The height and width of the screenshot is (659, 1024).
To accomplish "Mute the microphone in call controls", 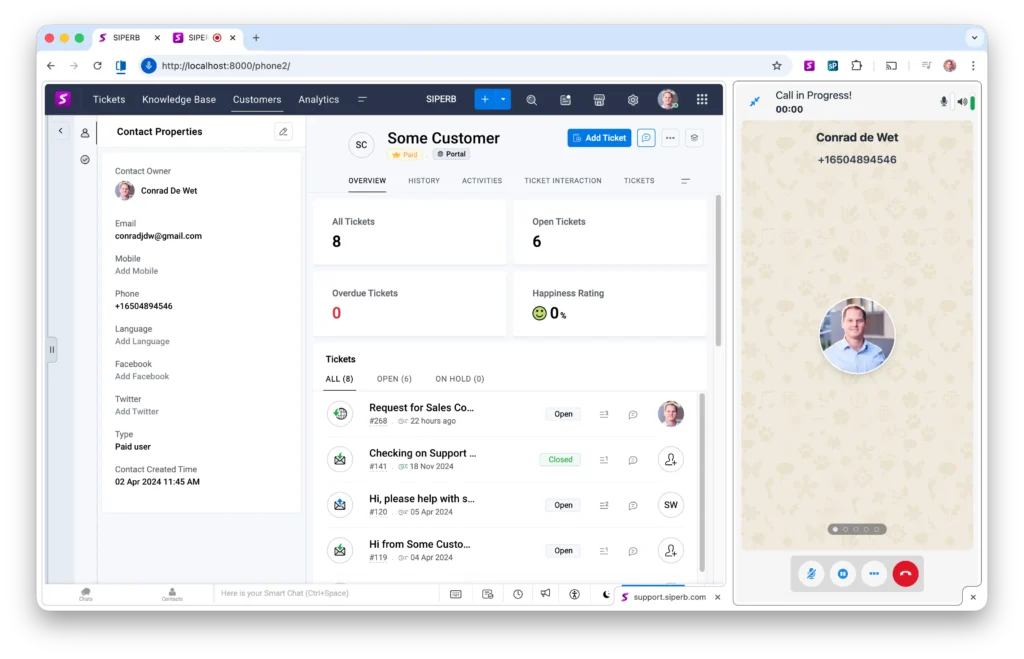I will click(811, 574).
